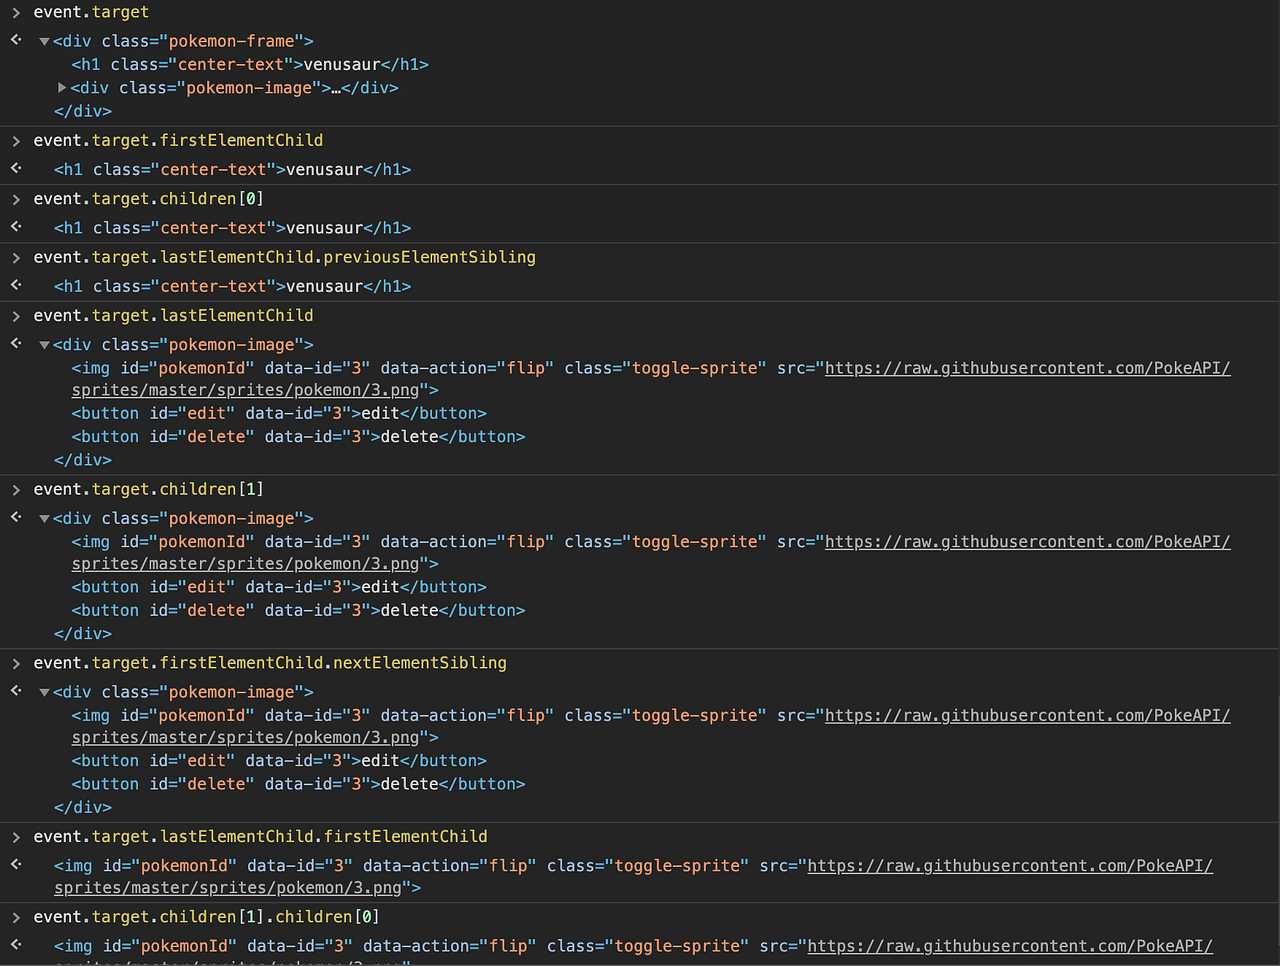Image resolution: width=1280 pixels, height=966 pixels.
Task: Click the img element returned by lastElementChild.firstElementChild
Action: 400,865
